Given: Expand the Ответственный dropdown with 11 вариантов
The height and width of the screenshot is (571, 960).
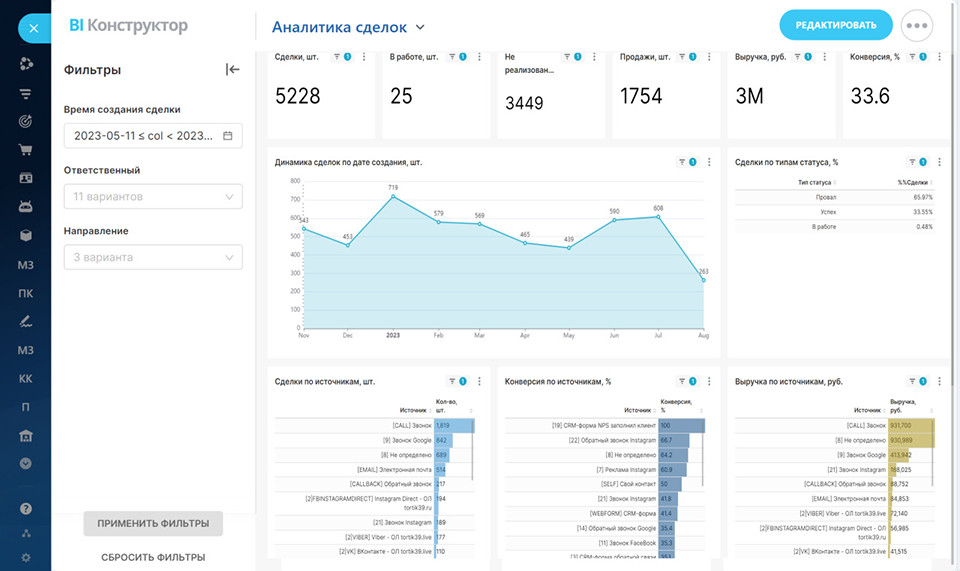Looking at the screenshot, I should click(x=153, y=197).
